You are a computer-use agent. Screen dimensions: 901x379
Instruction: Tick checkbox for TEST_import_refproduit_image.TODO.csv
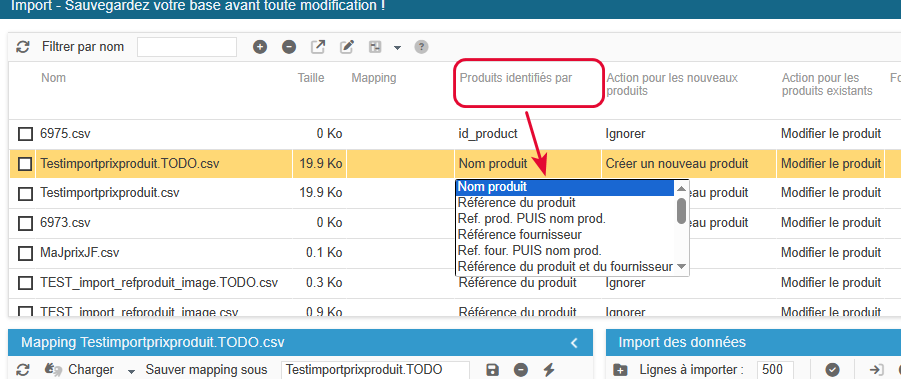(x=25, y=283)
